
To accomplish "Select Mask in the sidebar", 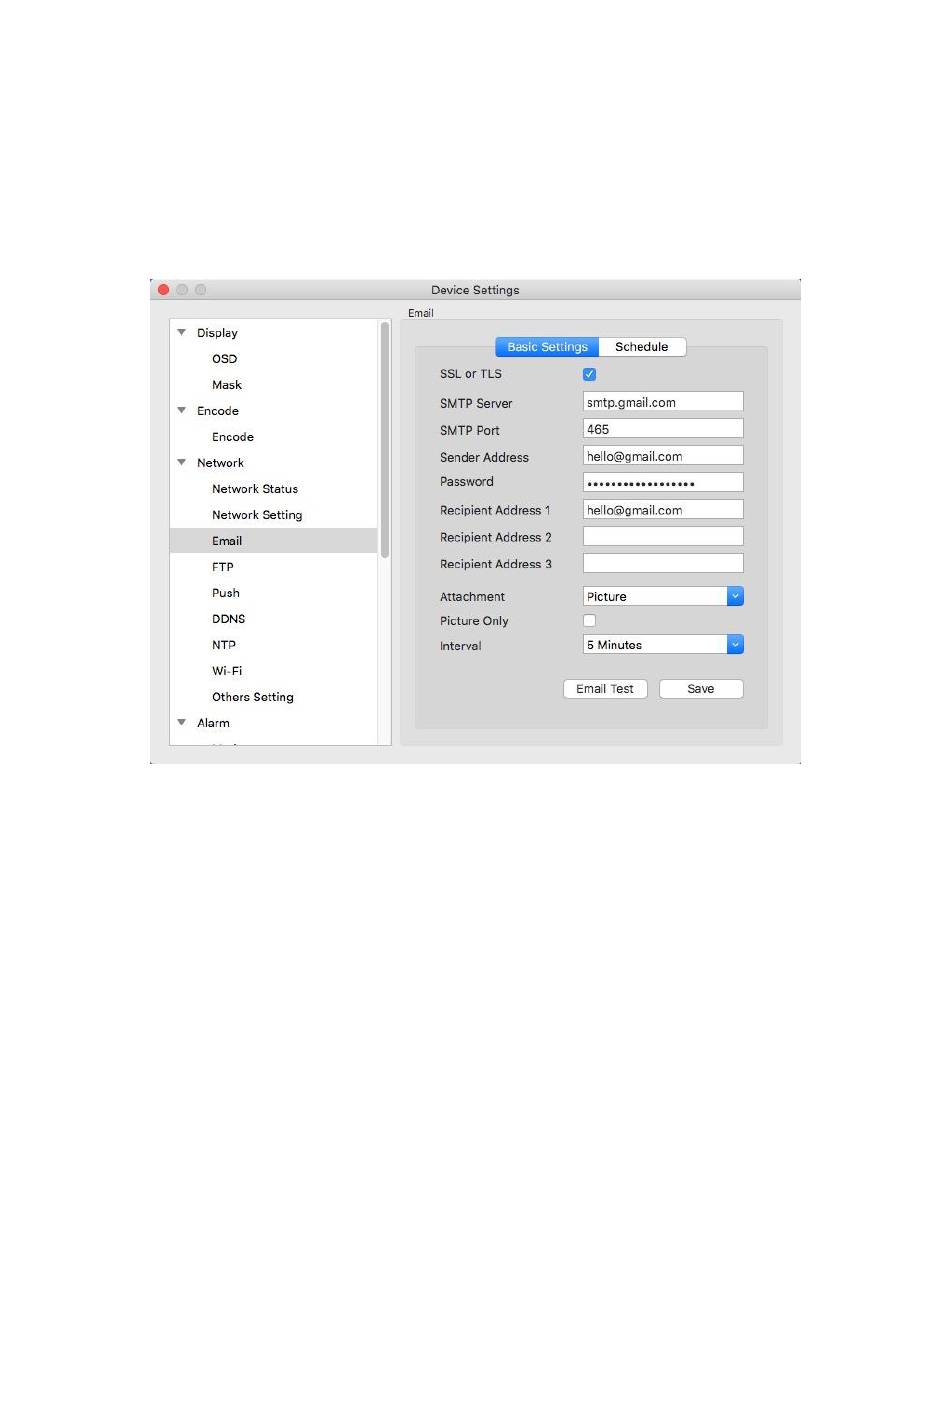I will click(x=227, y=385).
